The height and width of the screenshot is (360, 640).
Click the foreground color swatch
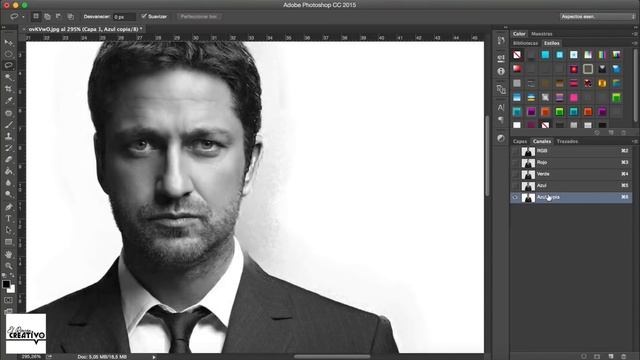[6, 284]
